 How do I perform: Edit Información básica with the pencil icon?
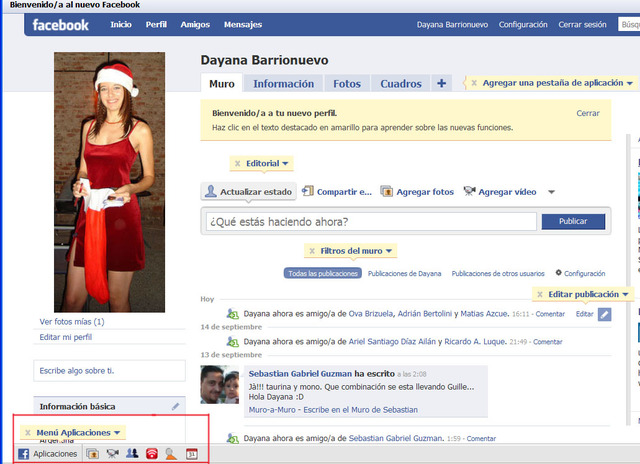point(176,406)
